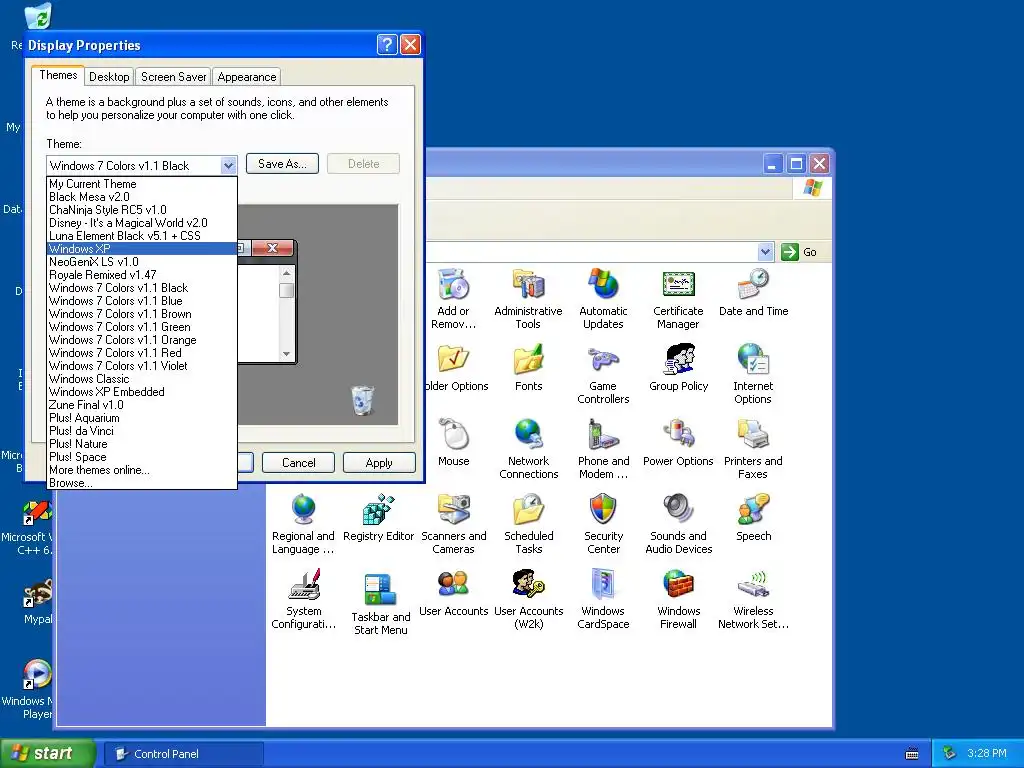The height and width of the screenshot is (768, 1024).
Task: Choose Windows 7 Colors v1.1 Blue
Action: pos(142,301)
